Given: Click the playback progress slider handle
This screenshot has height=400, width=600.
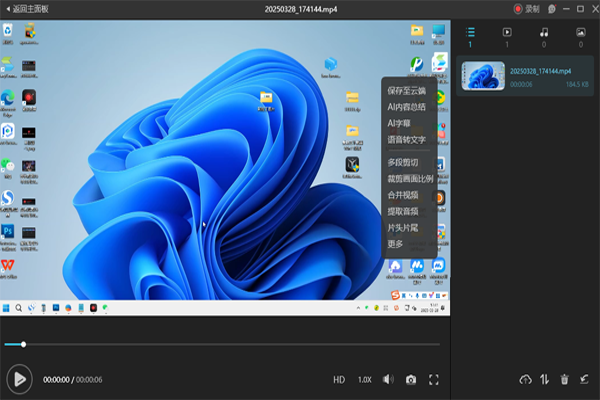Looking at the screenshot, I should pos(23,344).
